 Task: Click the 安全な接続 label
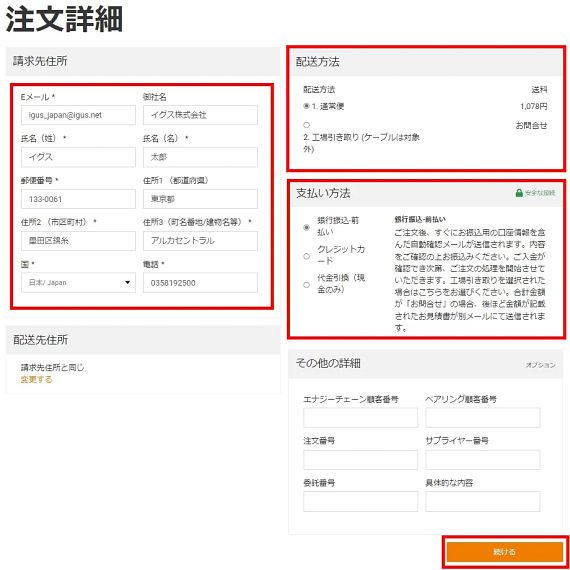click(x=540, y=193)
